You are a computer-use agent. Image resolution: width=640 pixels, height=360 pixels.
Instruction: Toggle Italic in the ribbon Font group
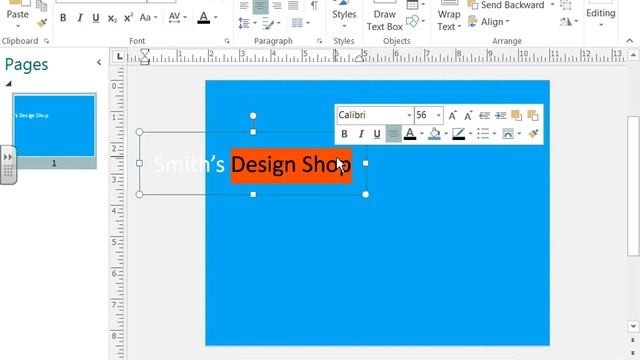pyautogui.click(x=80, y=18)
